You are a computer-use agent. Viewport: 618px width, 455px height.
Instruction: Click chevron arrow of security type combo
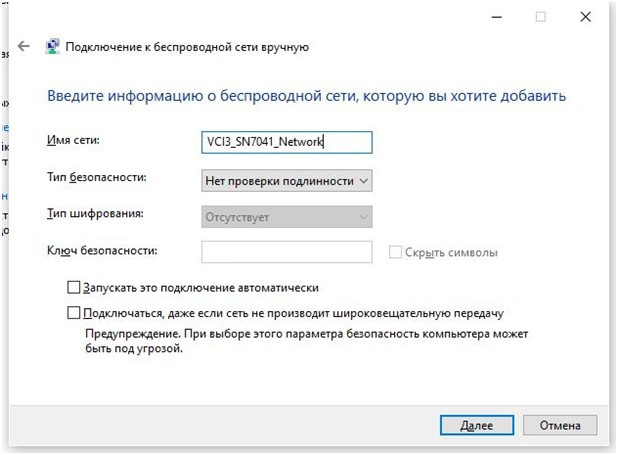[363, 181]
